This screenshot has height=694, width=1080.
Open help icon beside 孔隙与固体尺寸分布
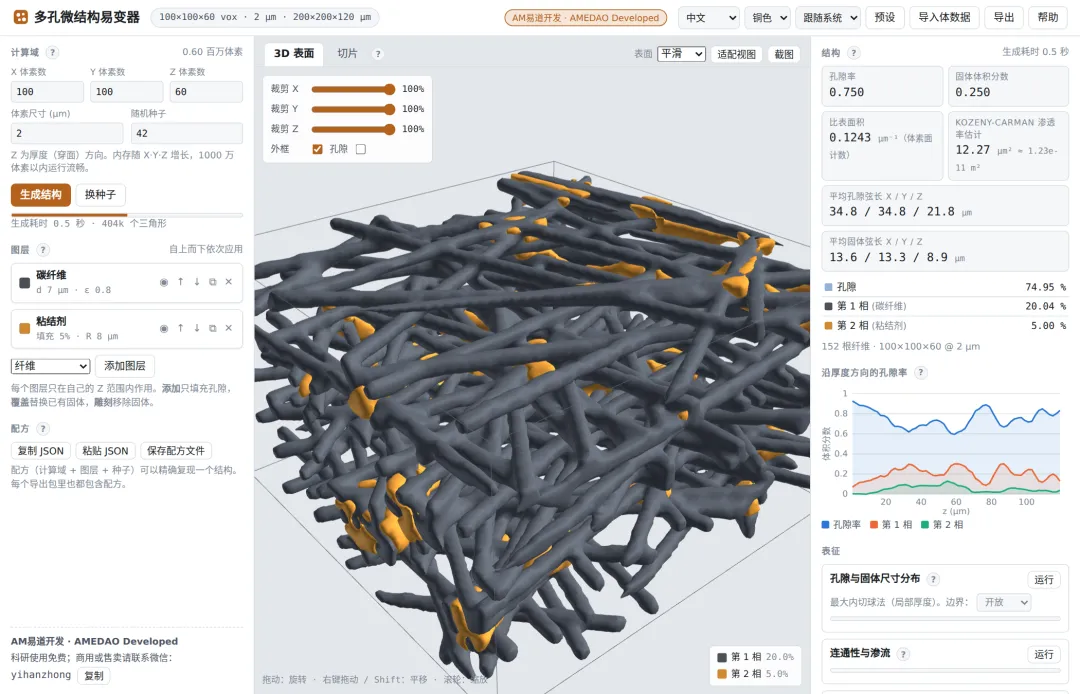(933, 579)
